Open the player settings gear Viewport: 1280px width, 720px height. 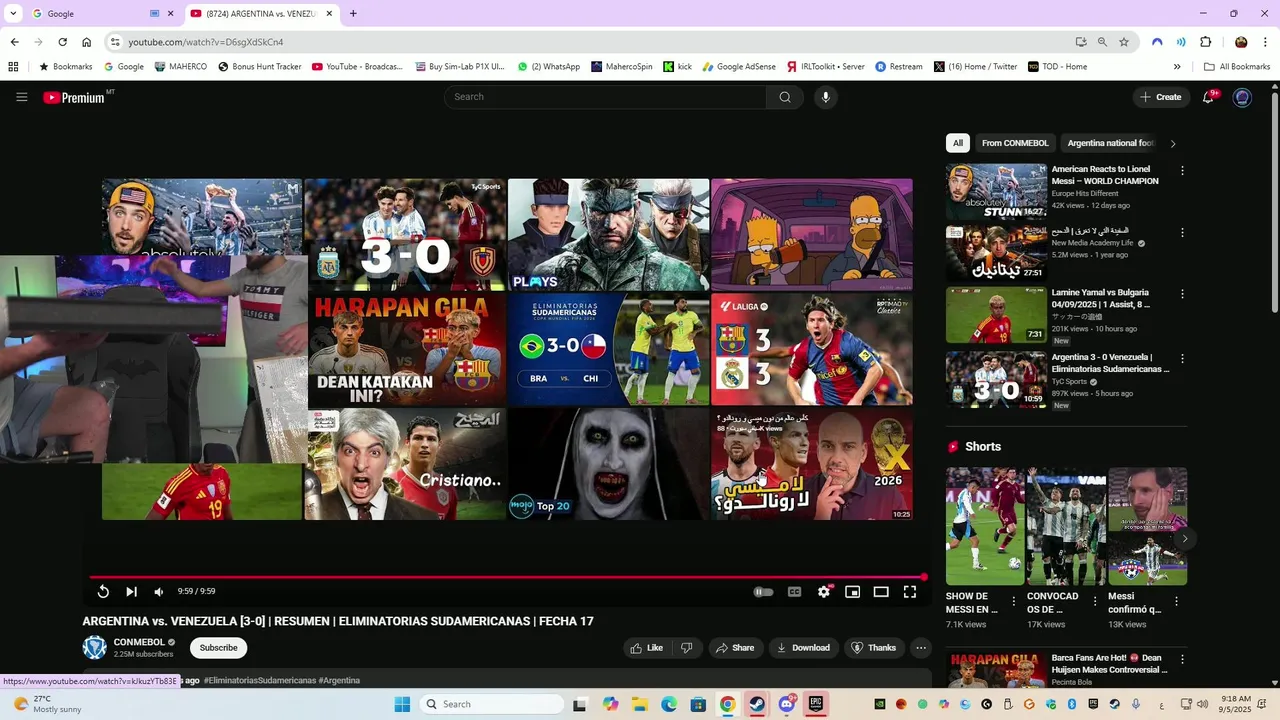click(x=823, y=592)
